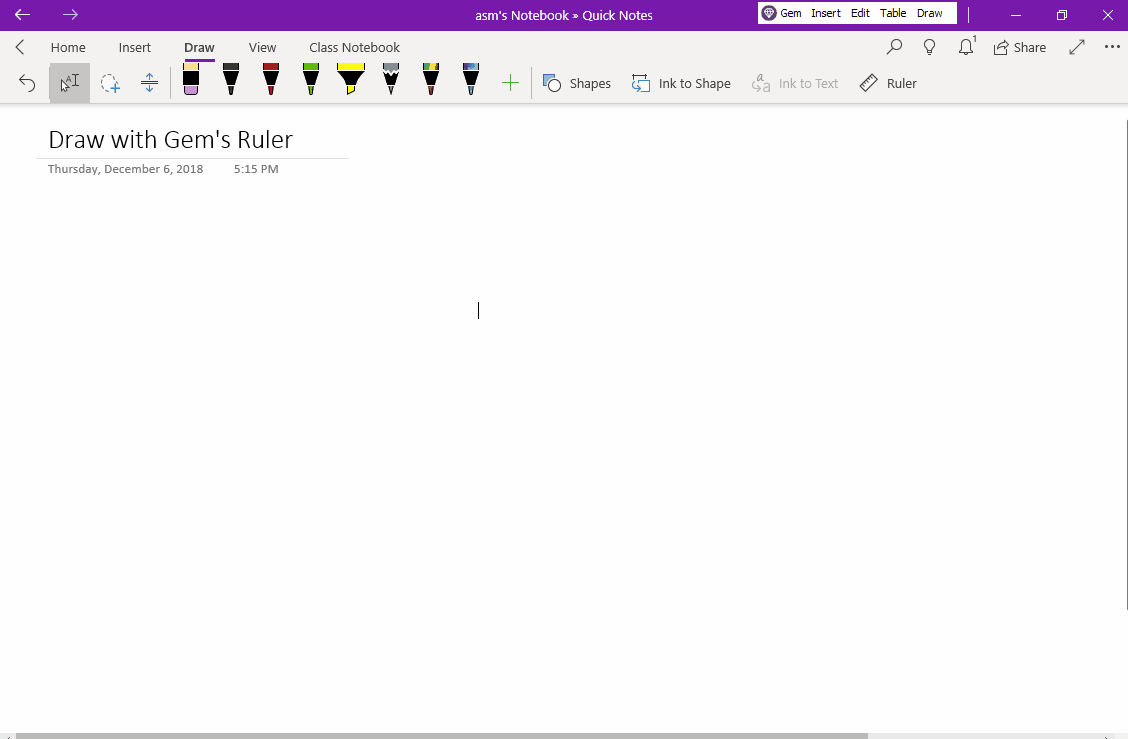This screenshot has height=739, width=1128.
Task: Pick the black pen
Action: pyautogui.click(x=231, y=79)
